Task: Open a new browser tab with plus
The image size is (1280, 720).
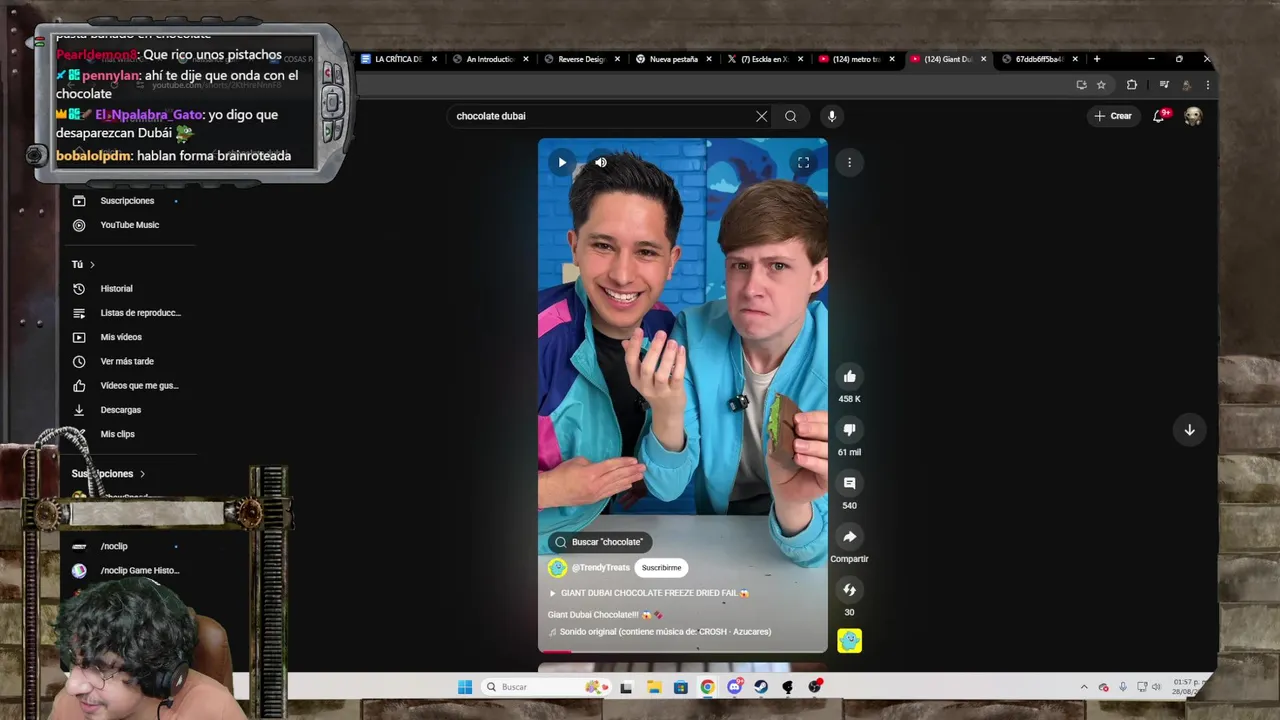Action: coord(1097,59)
